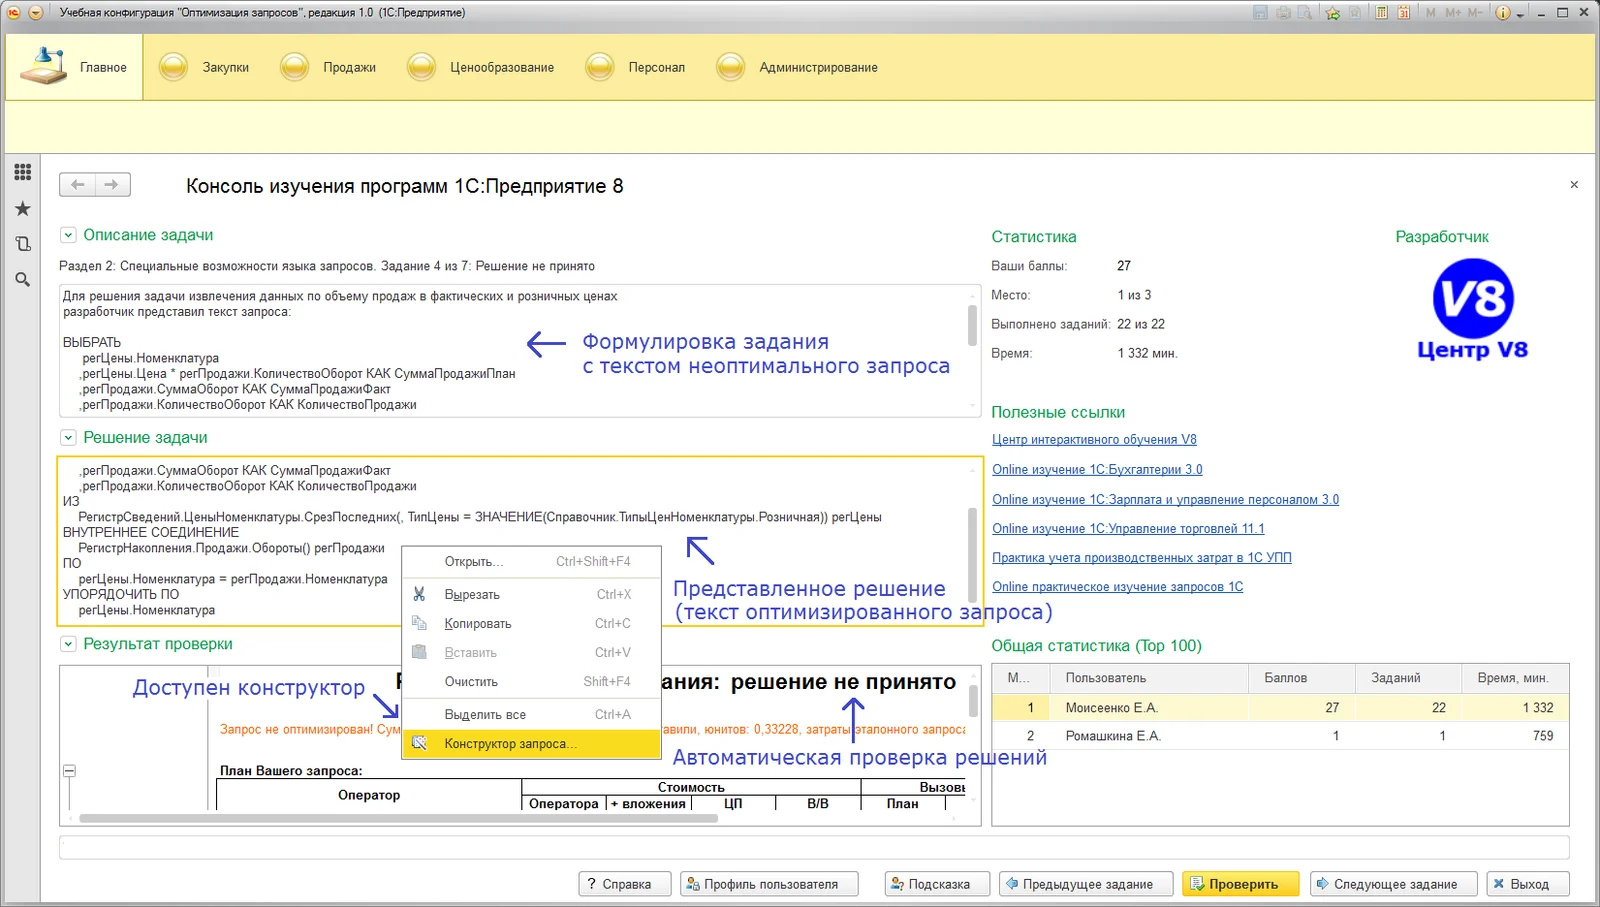Open the 1C application menu icon
This screenshot has width=1600, height=907.
[x=14, y=13]
